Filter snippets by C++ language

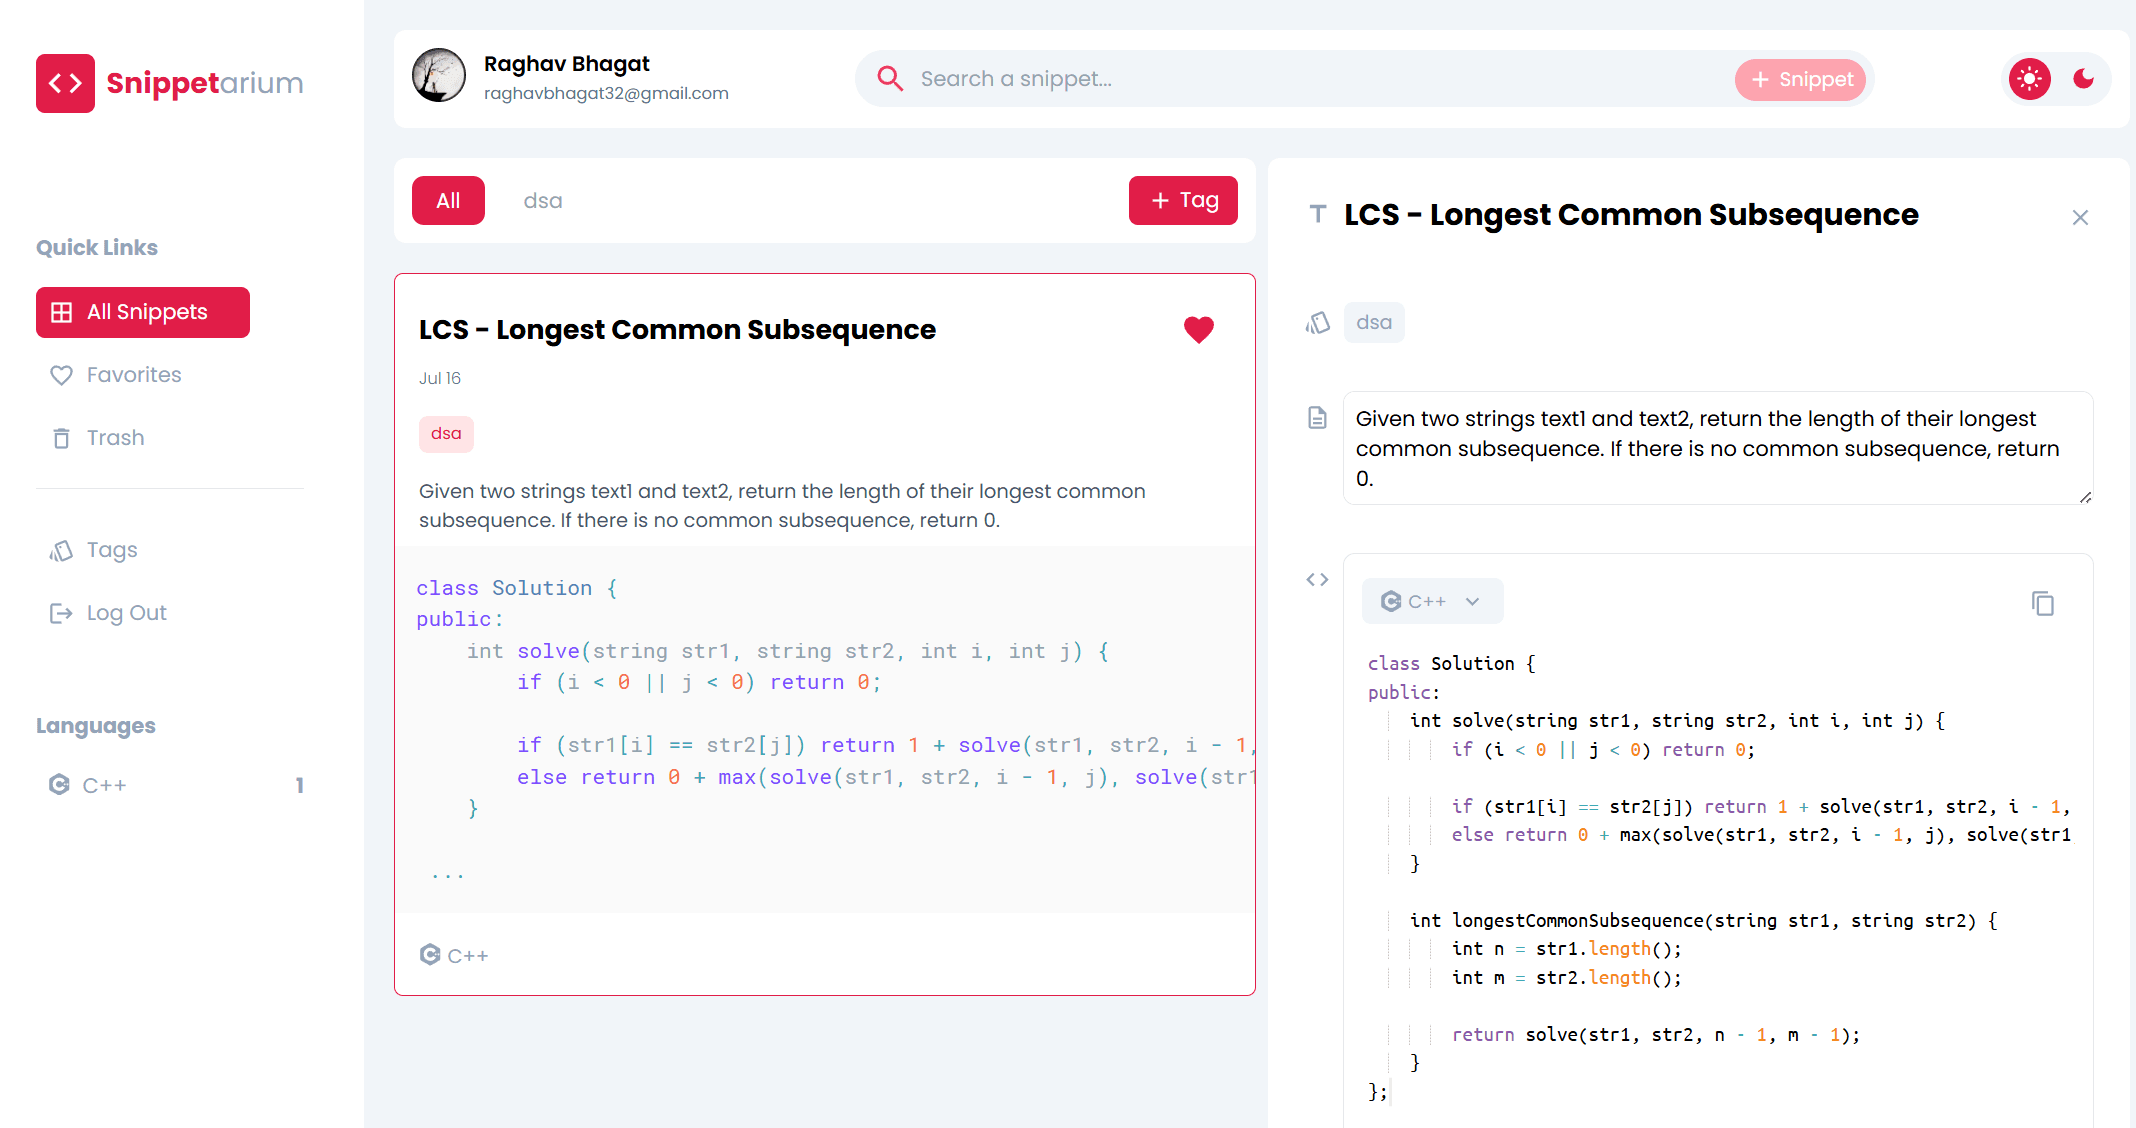(104, 785)
